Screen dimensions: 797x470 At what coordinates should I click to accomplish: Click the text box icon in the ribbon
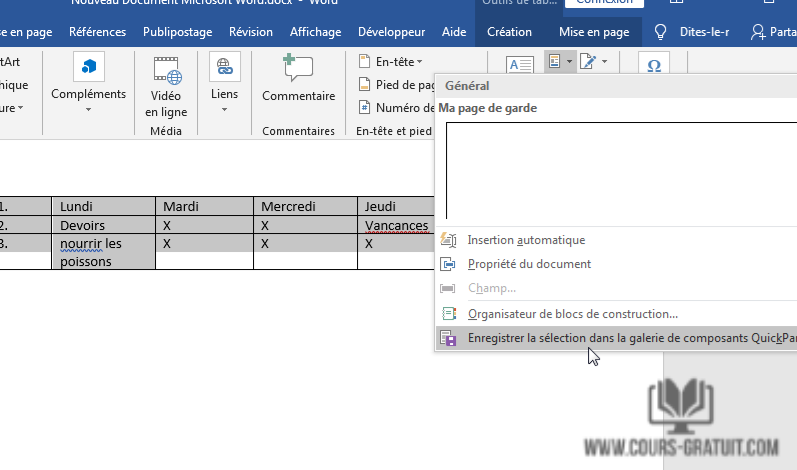point(520,65)
